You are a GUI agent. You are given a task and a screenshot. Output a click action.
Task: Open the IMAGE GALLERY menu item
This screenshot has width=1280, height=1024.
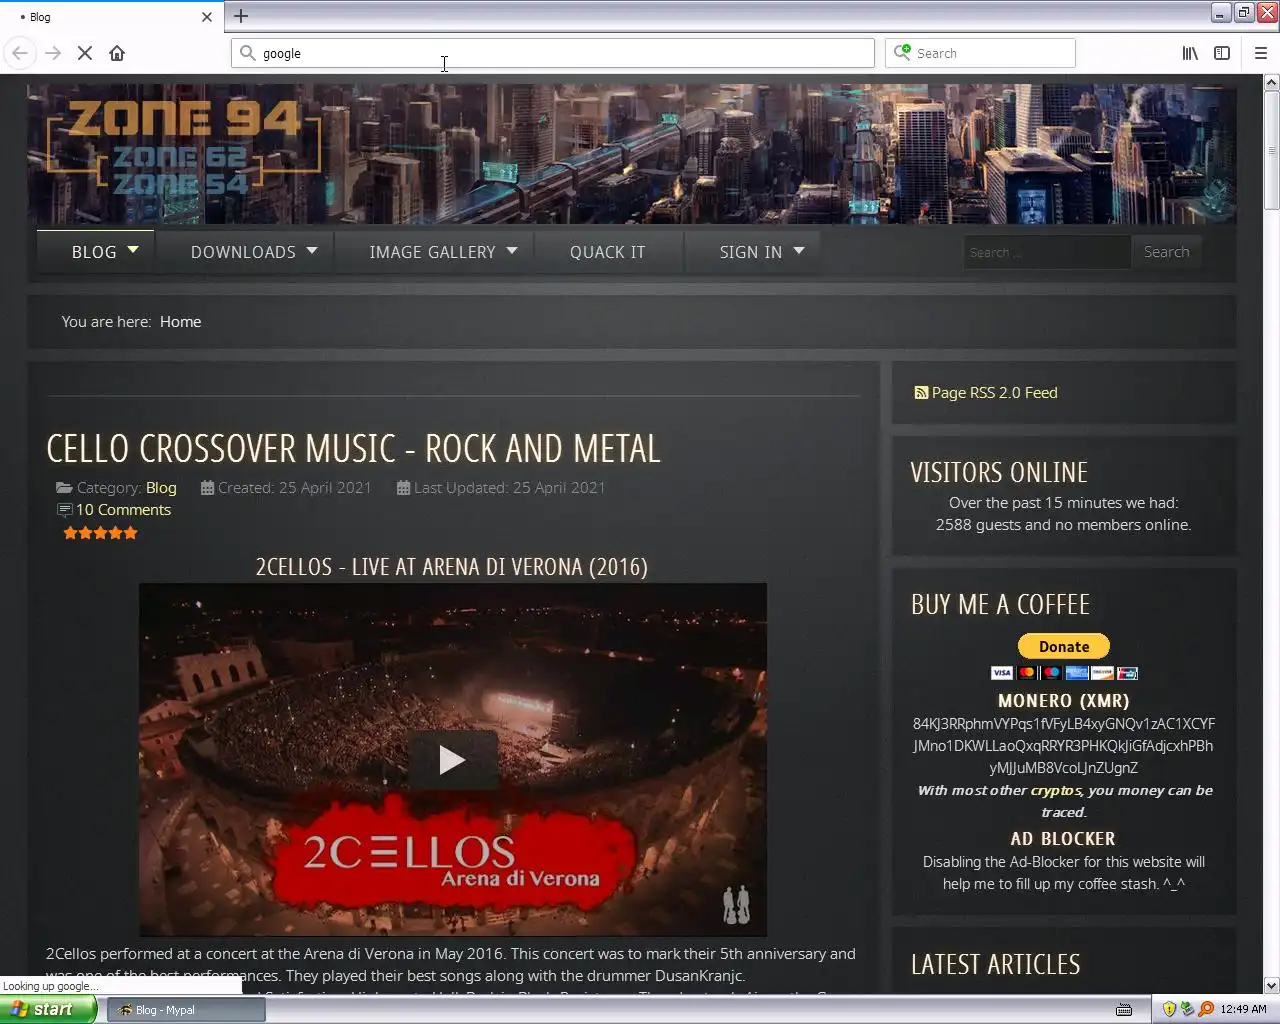(x=432, y=252)
